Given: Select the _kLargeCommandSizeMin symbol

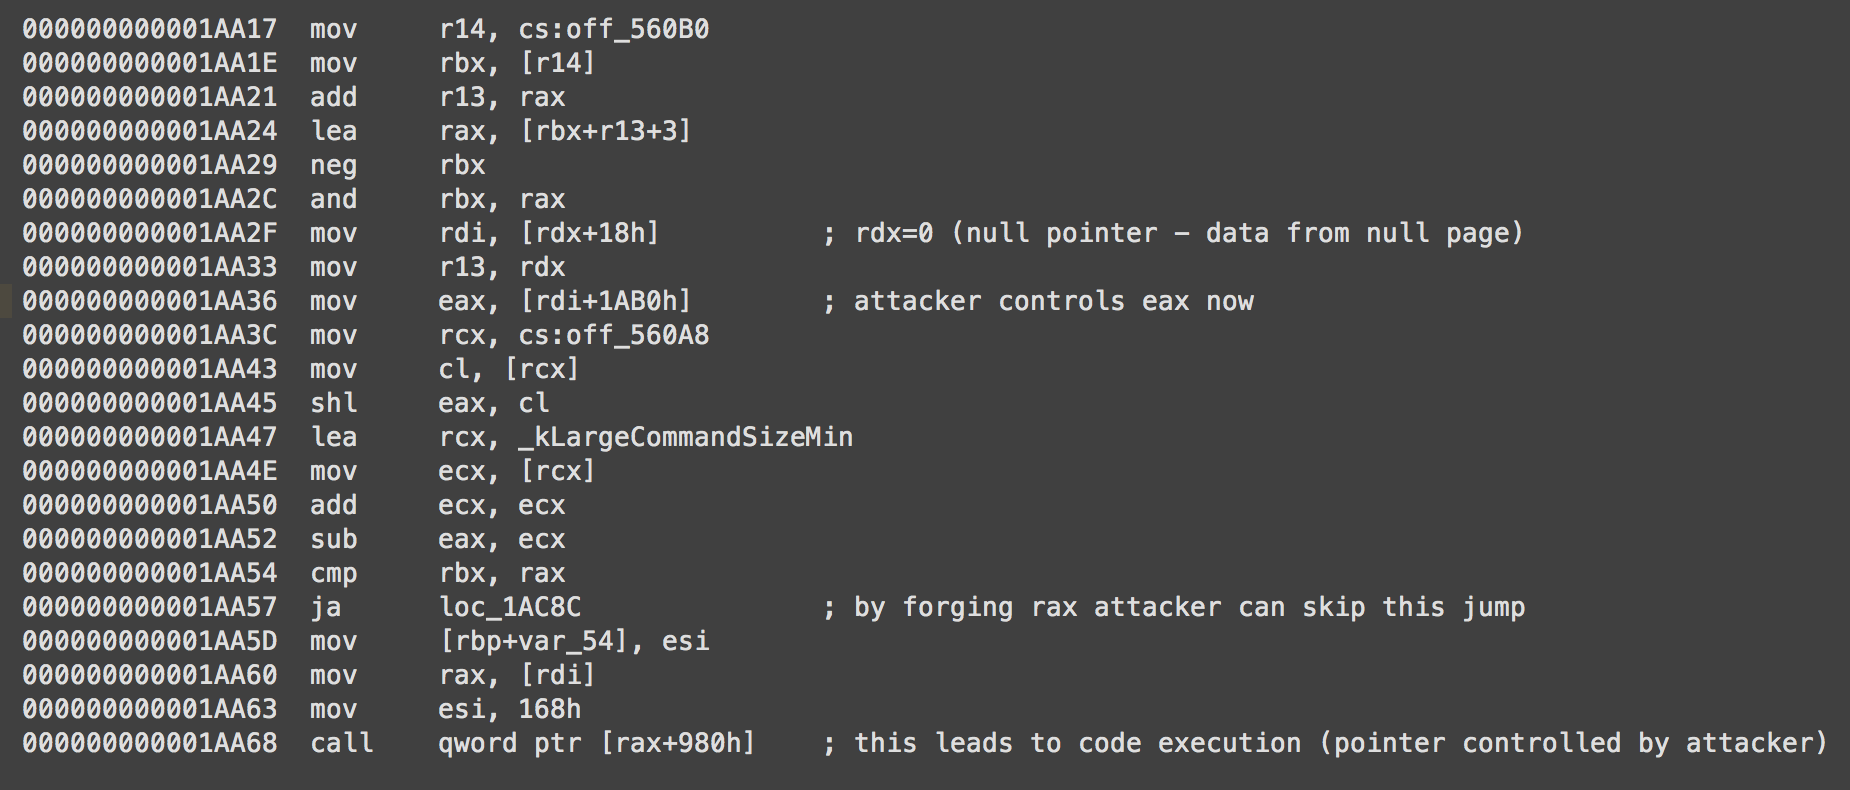Looking at the screenshot, I should pyautogui.click(x=685, y=437).
